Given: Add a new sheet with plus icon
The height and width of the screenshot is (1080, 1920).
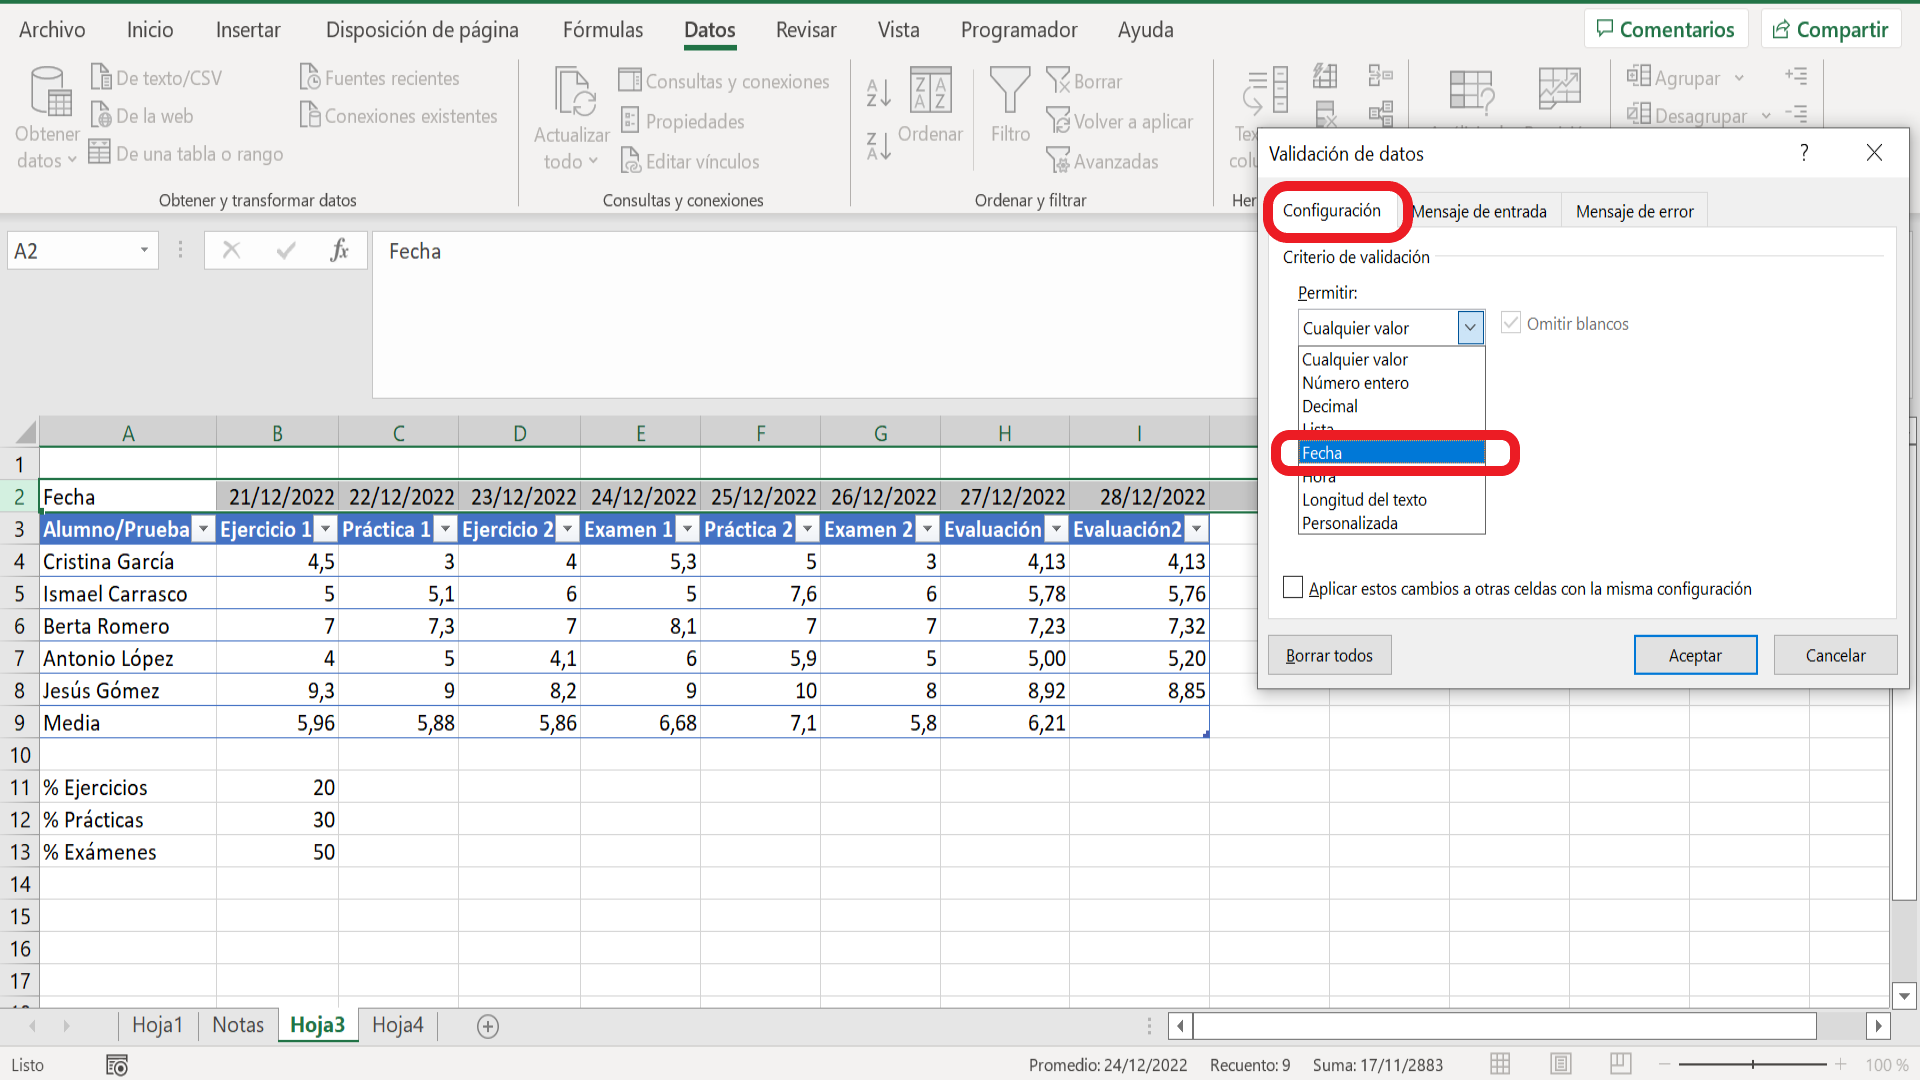Looking at the screenshot, I should tap(488, 1026).
